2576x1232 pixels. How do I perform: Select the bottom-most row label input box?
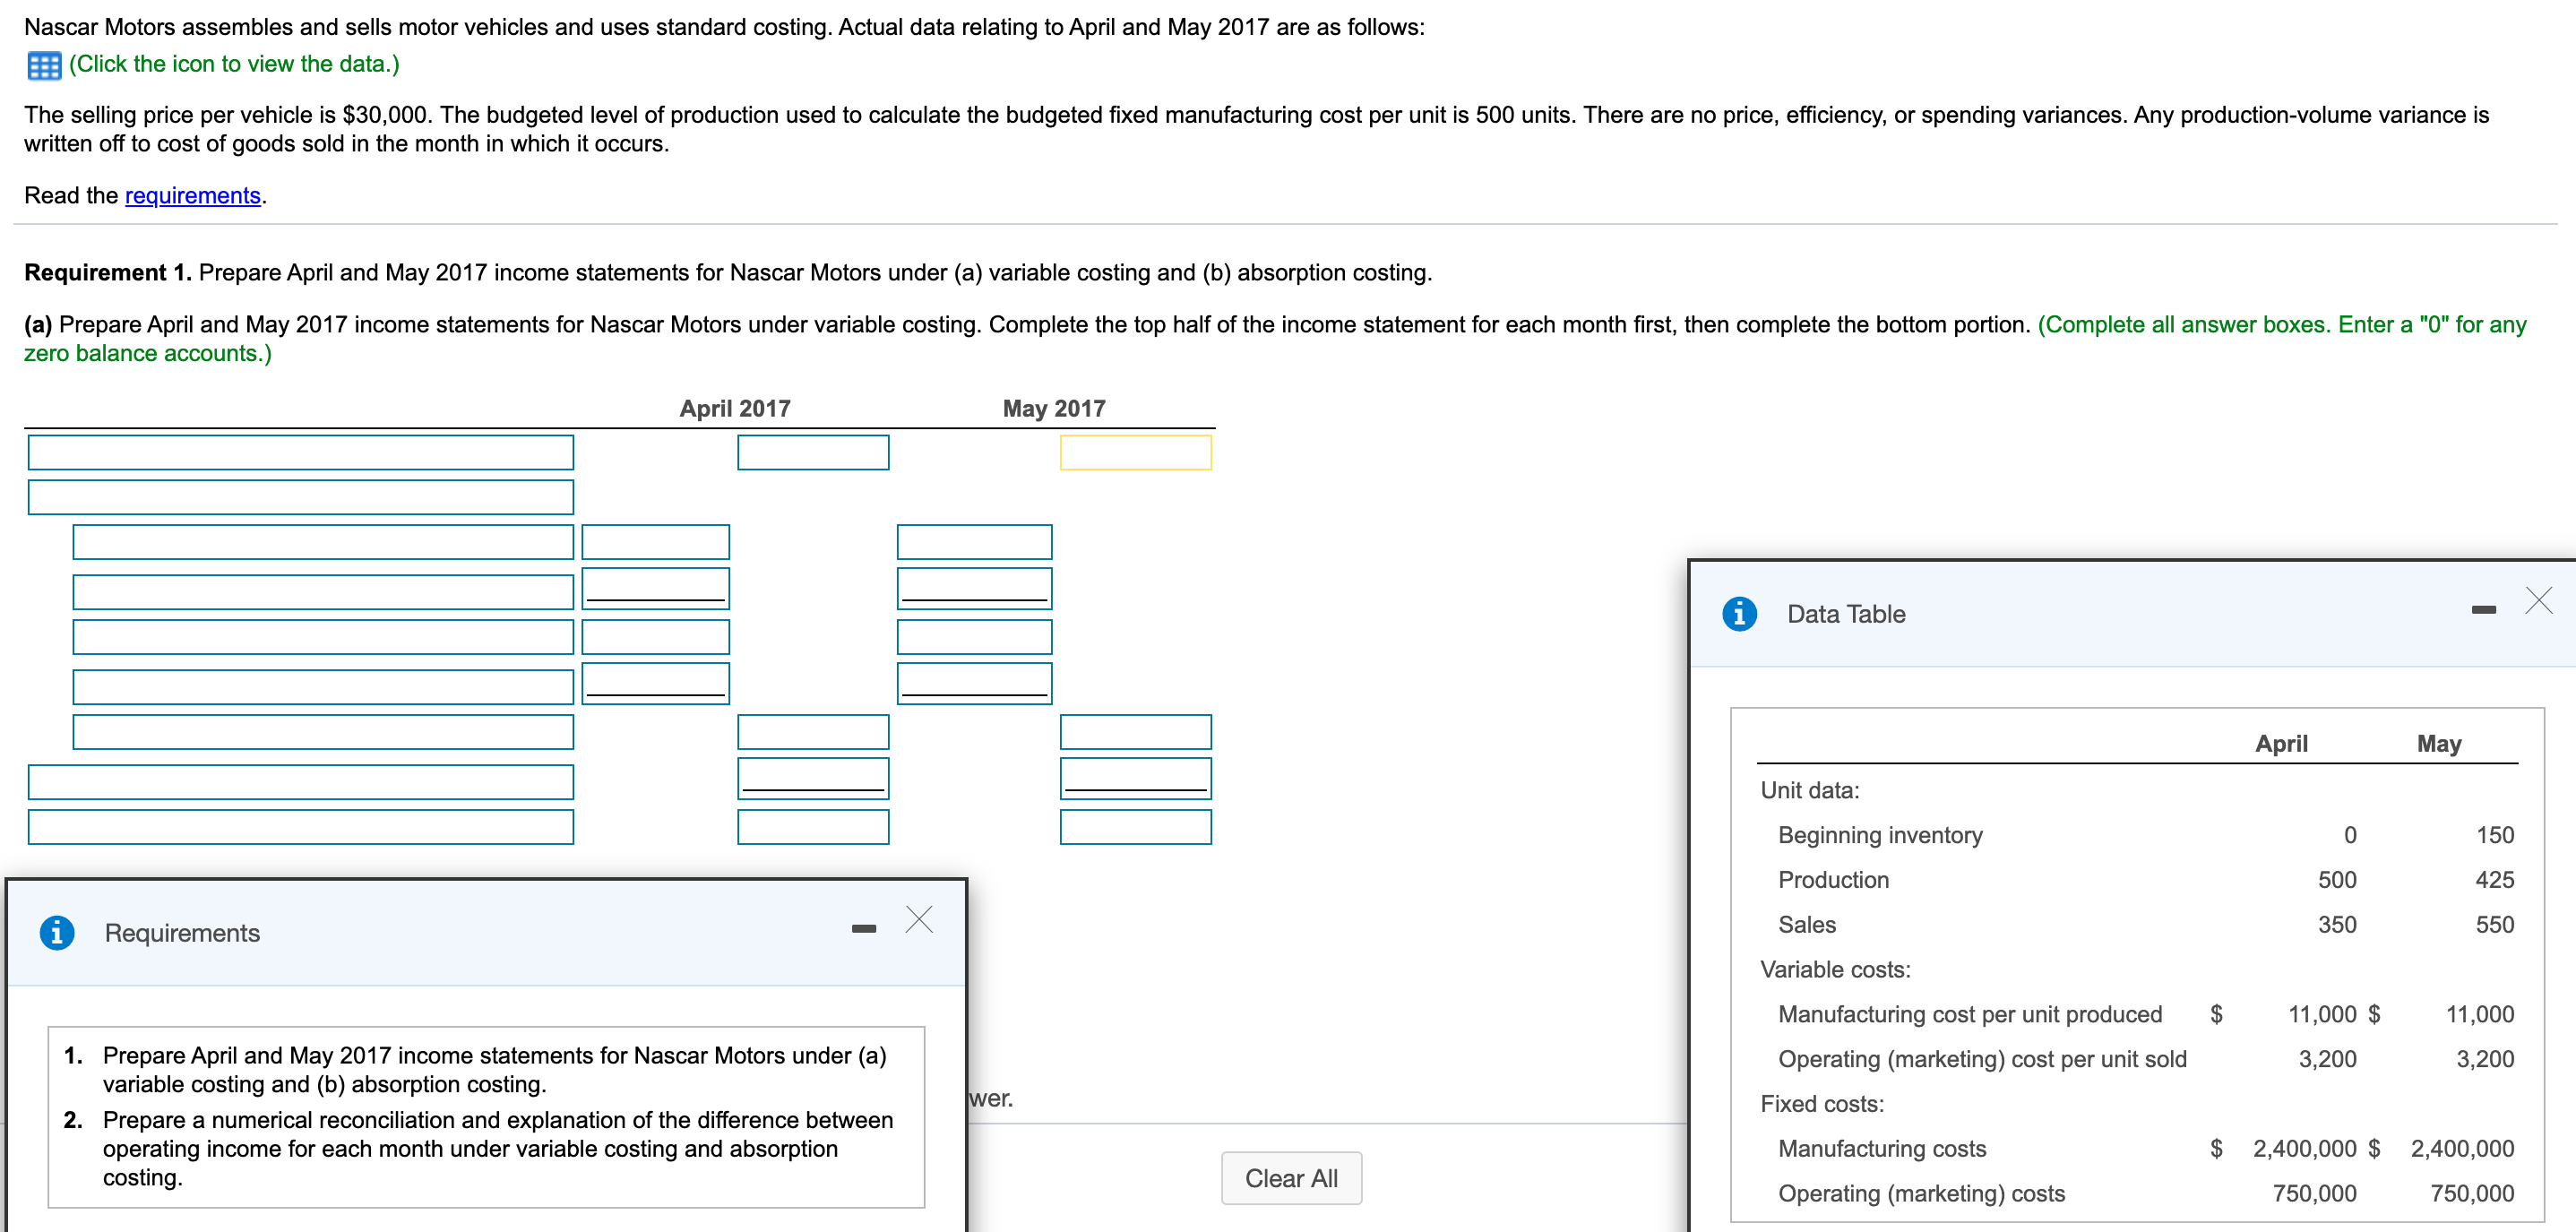(x=300, y=827)
